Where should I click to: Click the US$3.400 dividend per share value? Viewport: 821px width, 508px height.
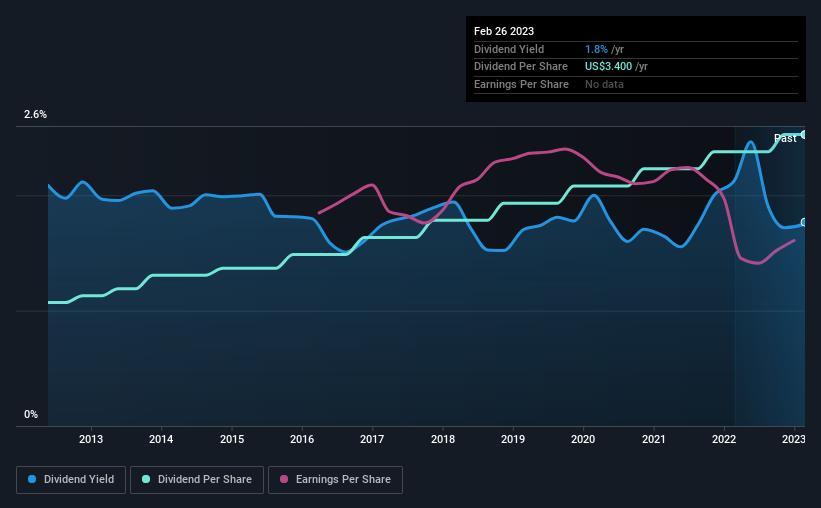[x=608, y=67]
